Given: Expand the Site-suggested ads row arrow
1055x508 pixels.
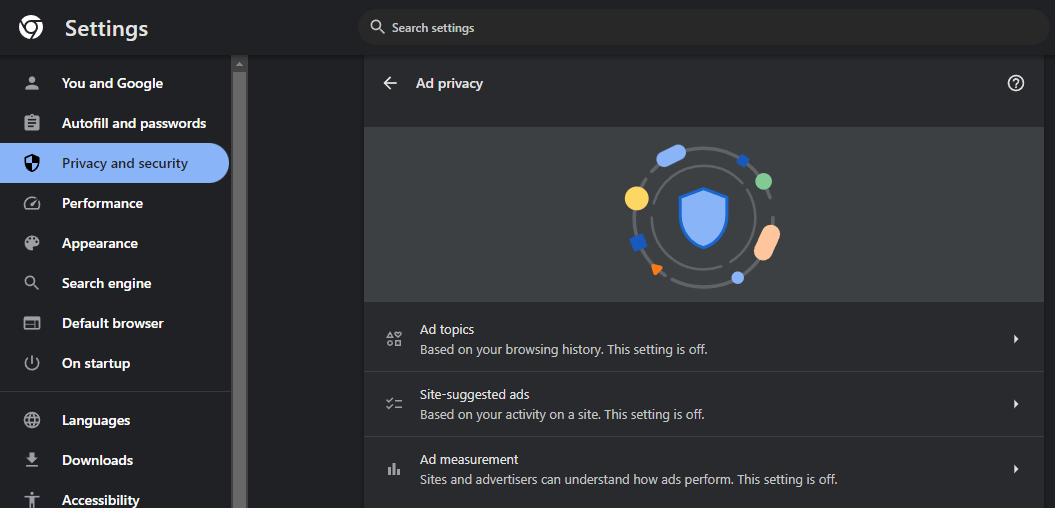Looking at the screenshot, I should 1015,404.
